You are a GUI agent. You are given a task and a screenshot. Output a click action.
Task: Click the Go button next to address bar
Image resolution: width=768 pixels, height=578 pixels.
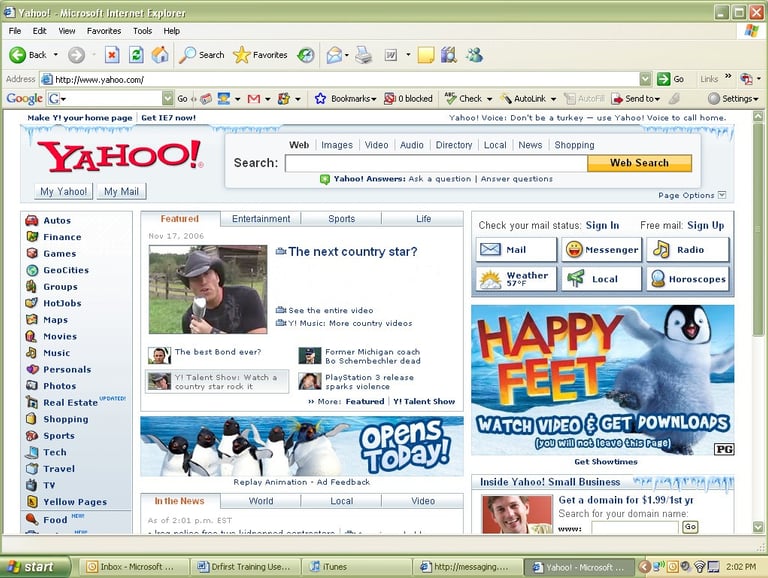coord(671,79)
